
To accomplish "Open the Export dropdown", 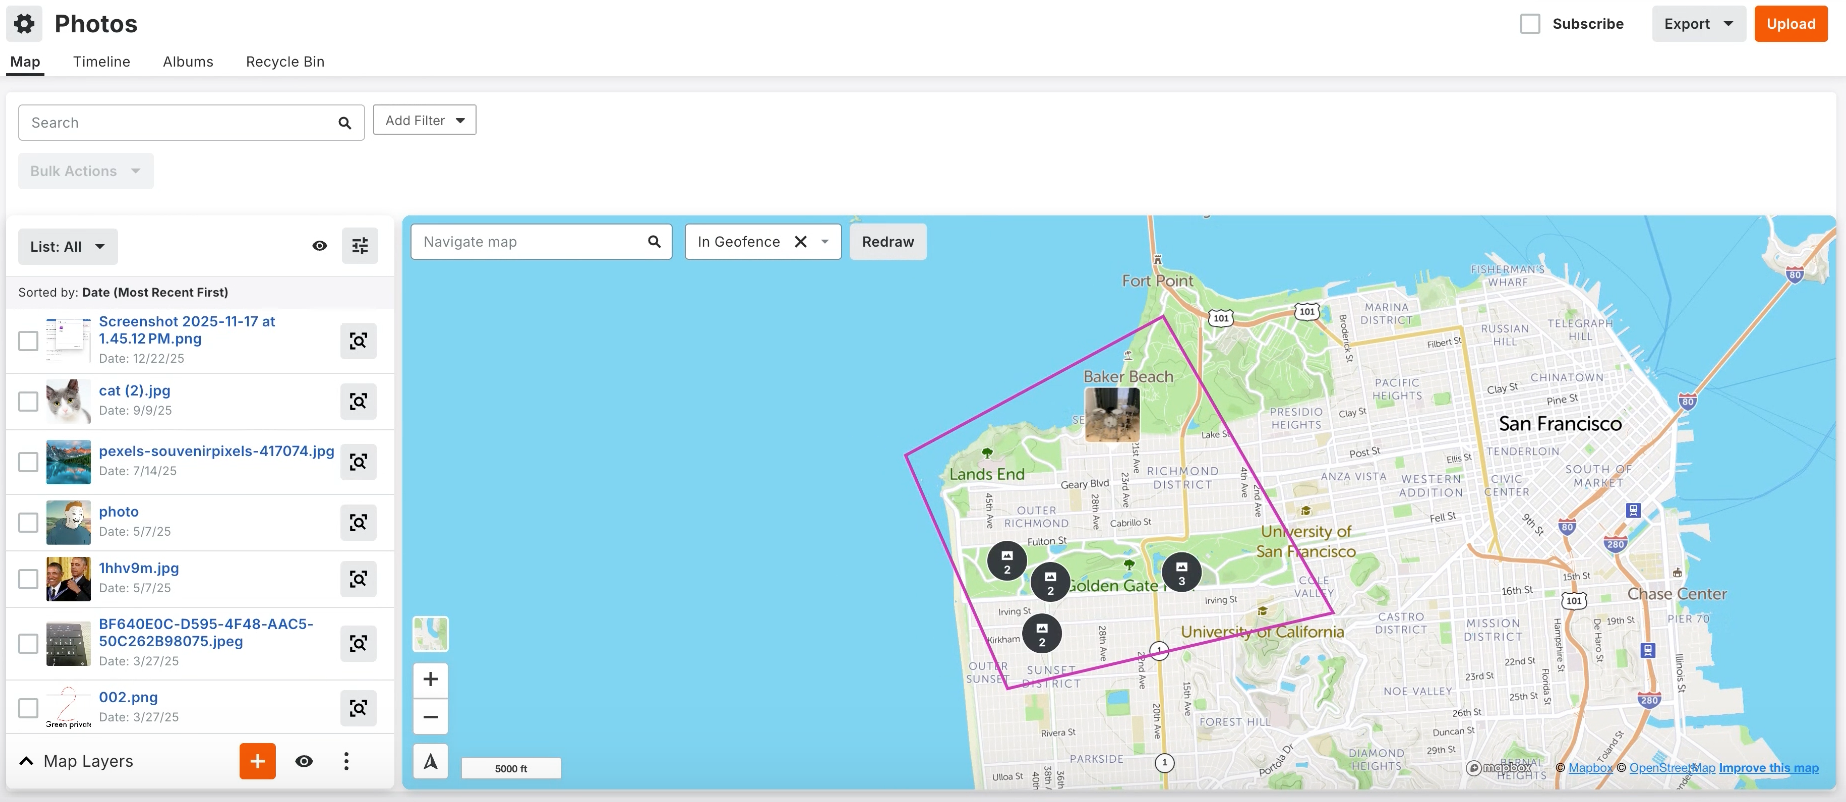I will [1699, 24].
